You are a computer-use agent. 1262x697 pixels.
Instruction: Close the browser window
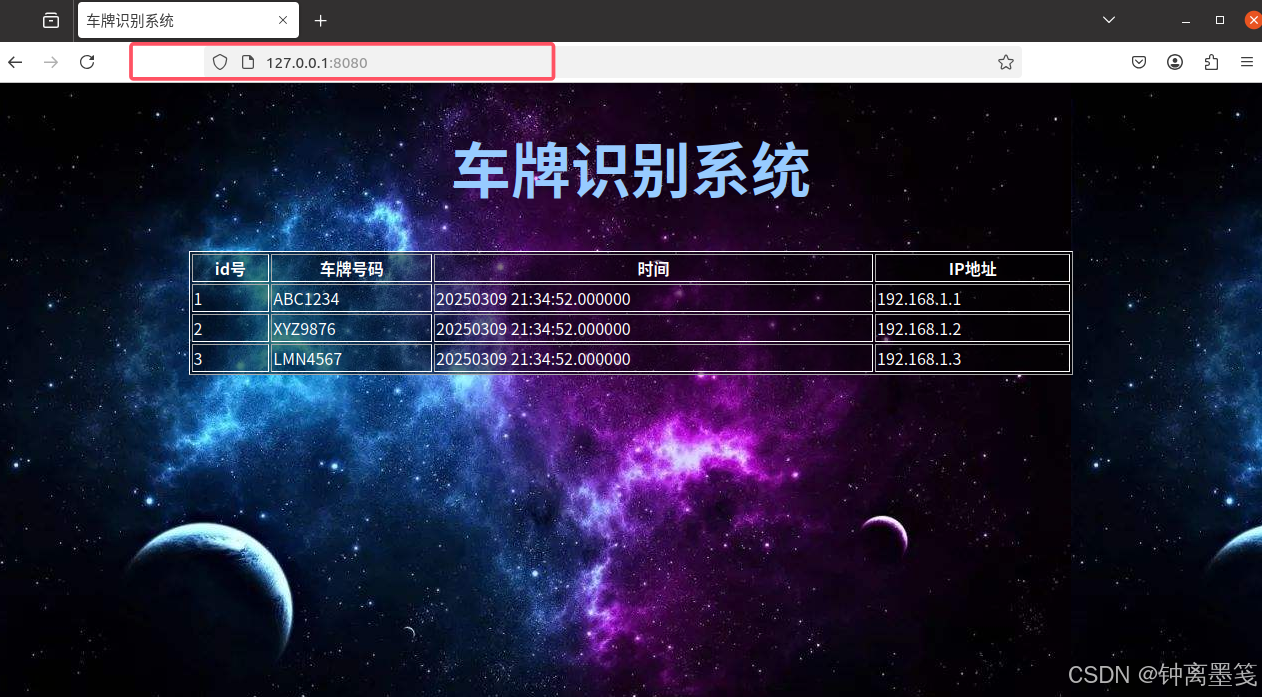coord(1253,20)
